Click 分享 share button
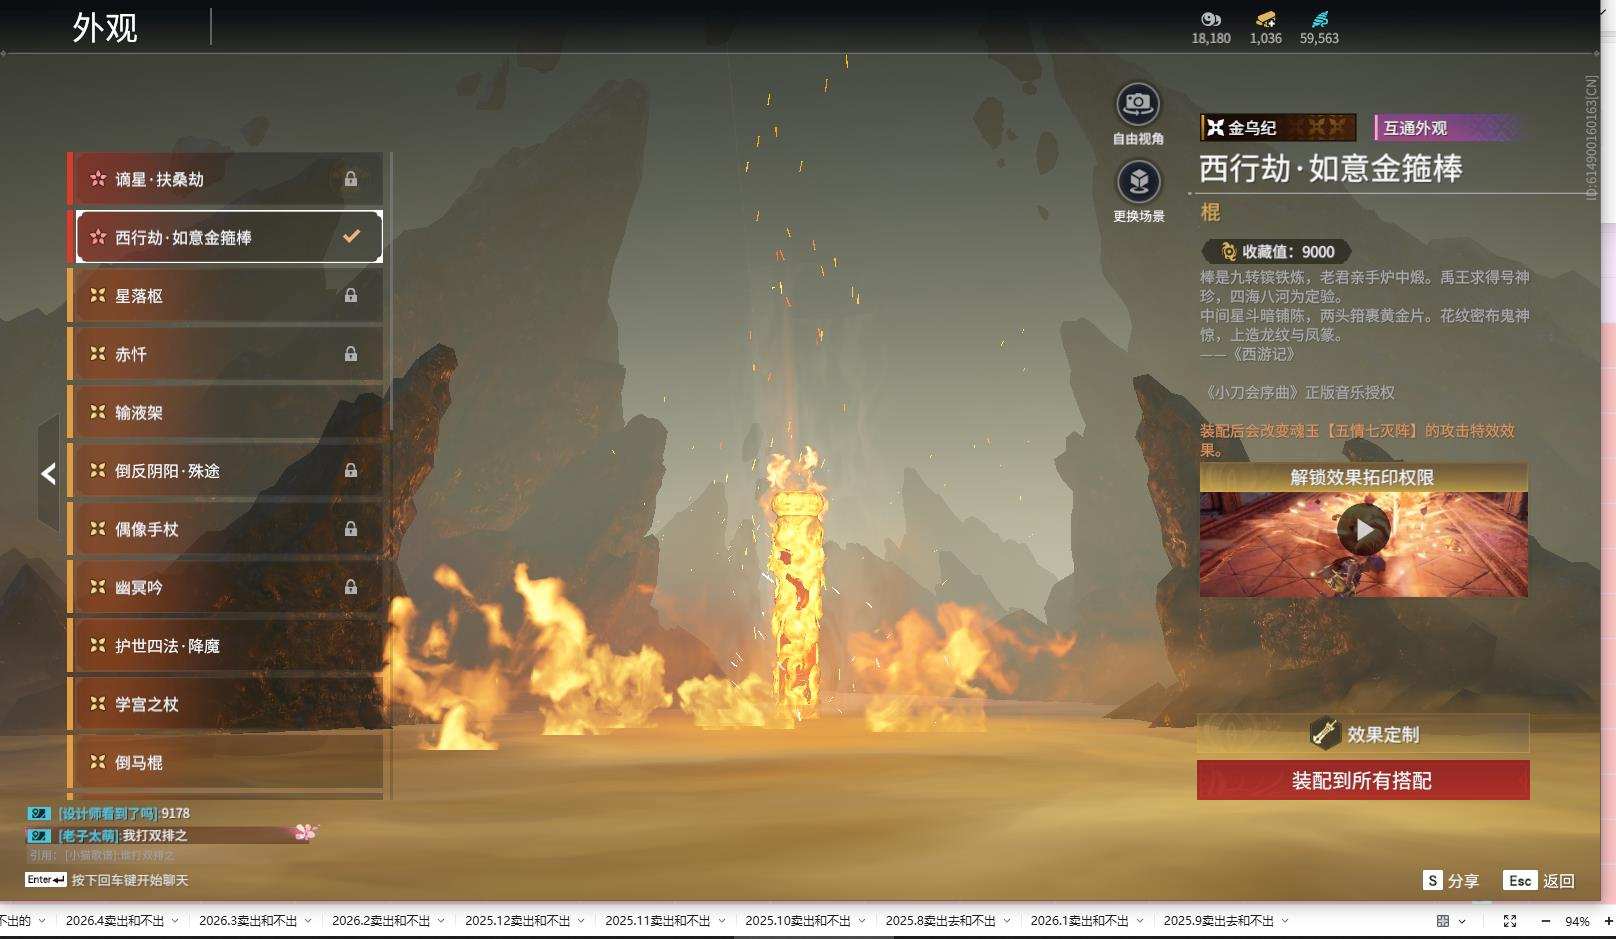 pos(1451,880)
